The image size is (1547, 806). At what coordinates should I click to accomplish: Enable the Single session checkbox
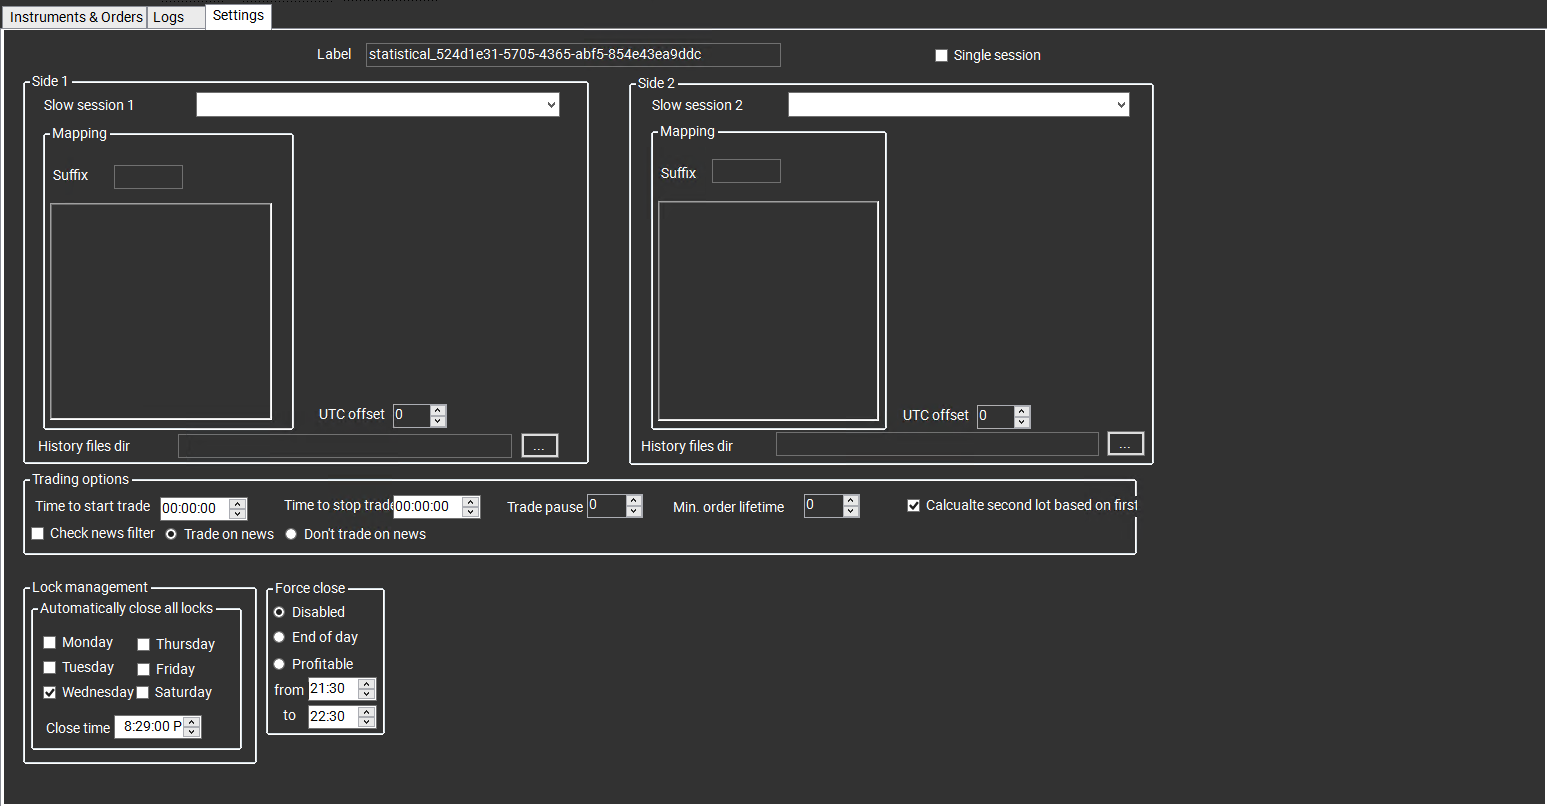coord(941,56)
